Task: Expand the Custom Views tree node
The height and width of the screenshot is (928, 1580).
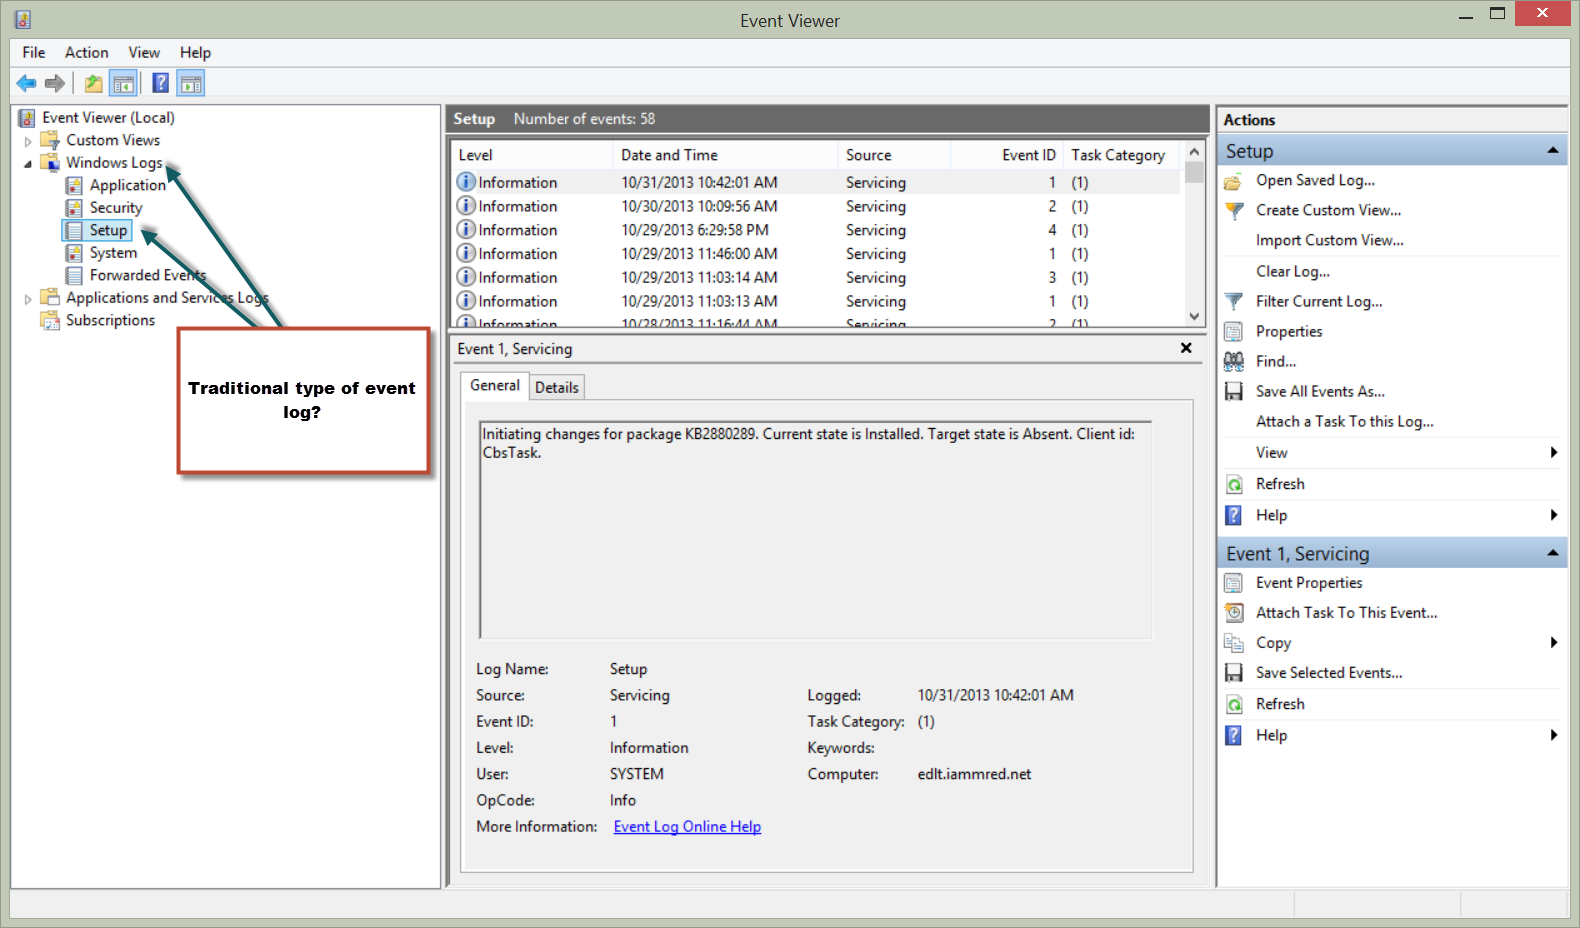Action: coord(28,142)
